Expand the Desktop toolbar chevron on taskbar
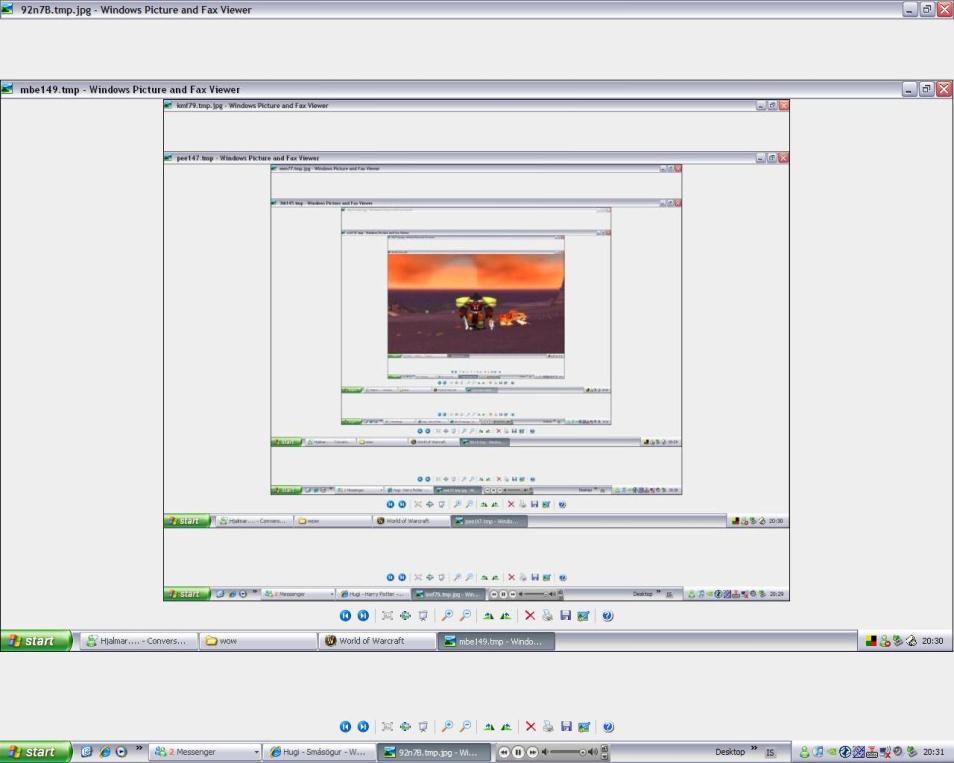This screenshot has width=954, height=763. [x=754, y=748]
